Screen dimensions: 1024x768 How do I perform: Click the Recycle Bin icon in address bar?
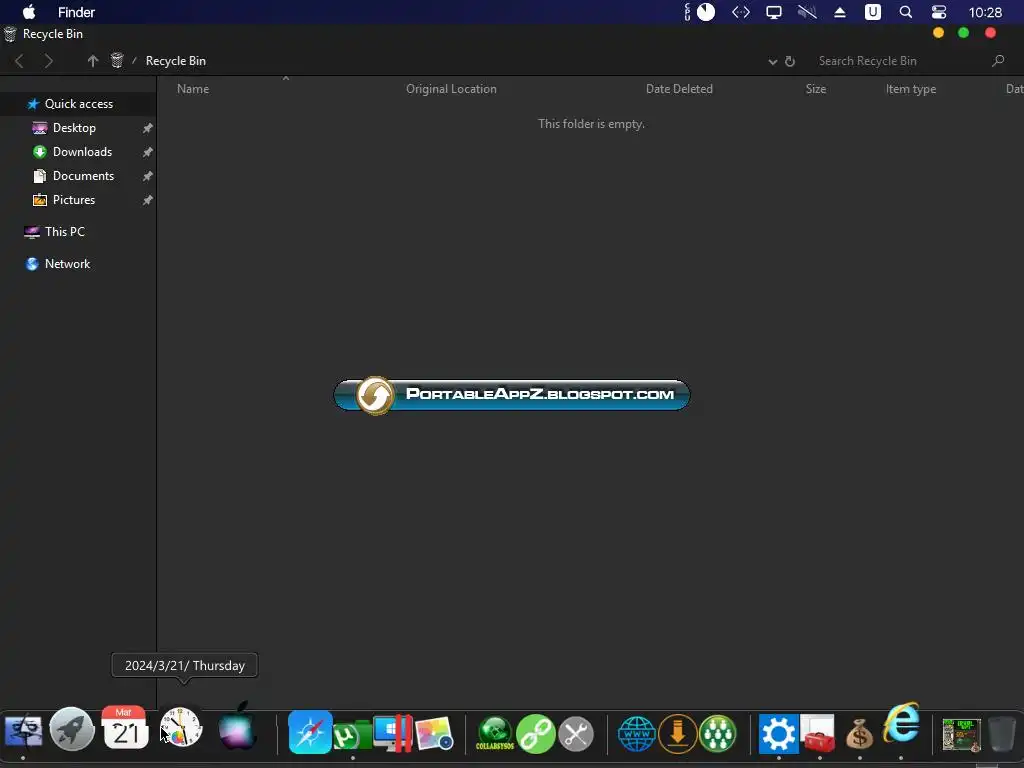[x=117, y=61]
